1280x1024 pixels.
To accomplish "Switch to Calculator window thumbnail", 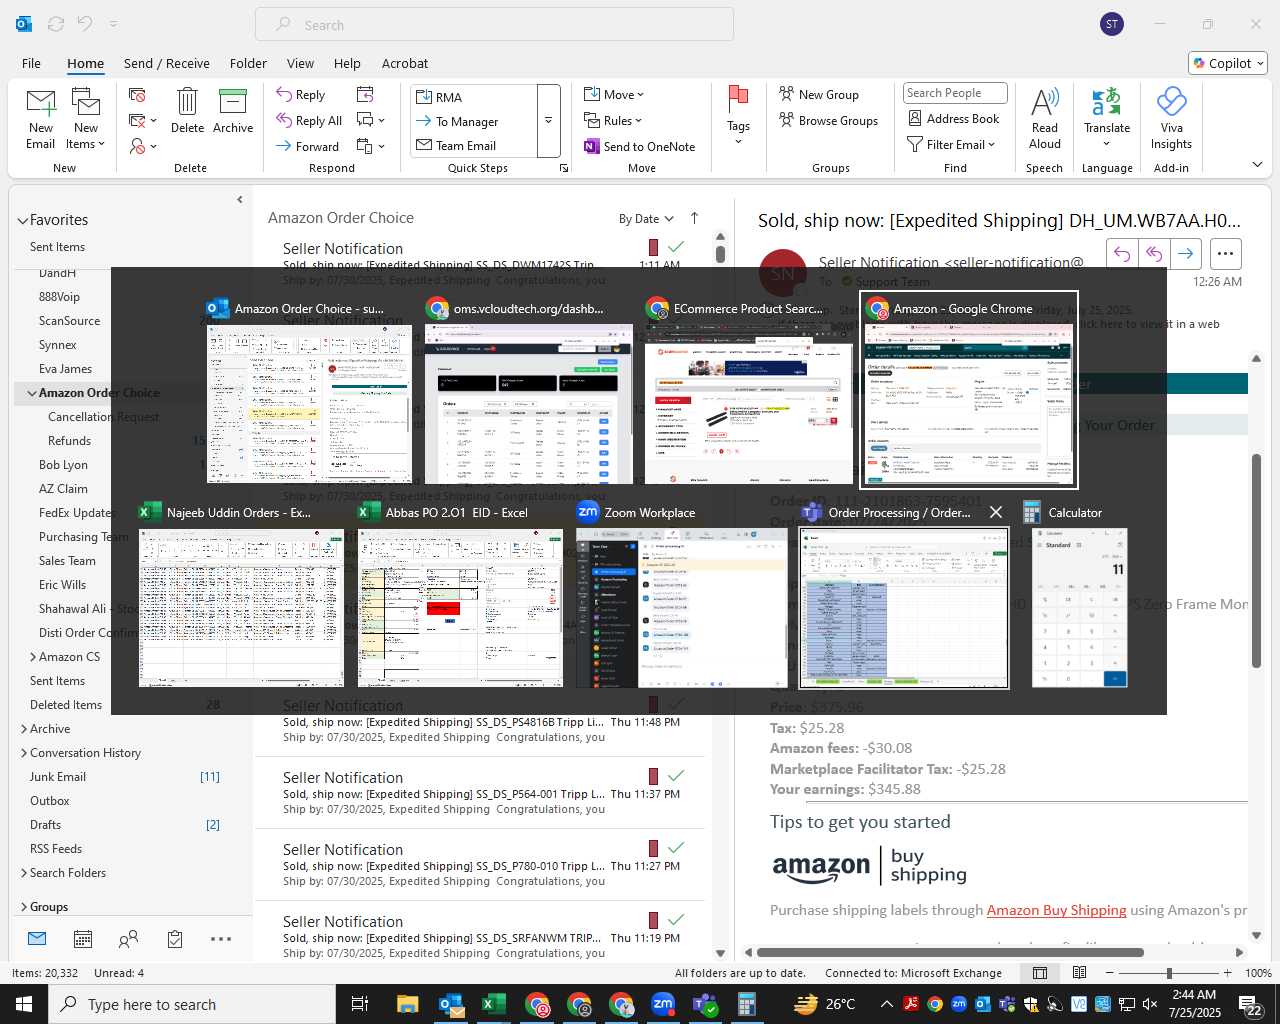I will pos(1079,594).
